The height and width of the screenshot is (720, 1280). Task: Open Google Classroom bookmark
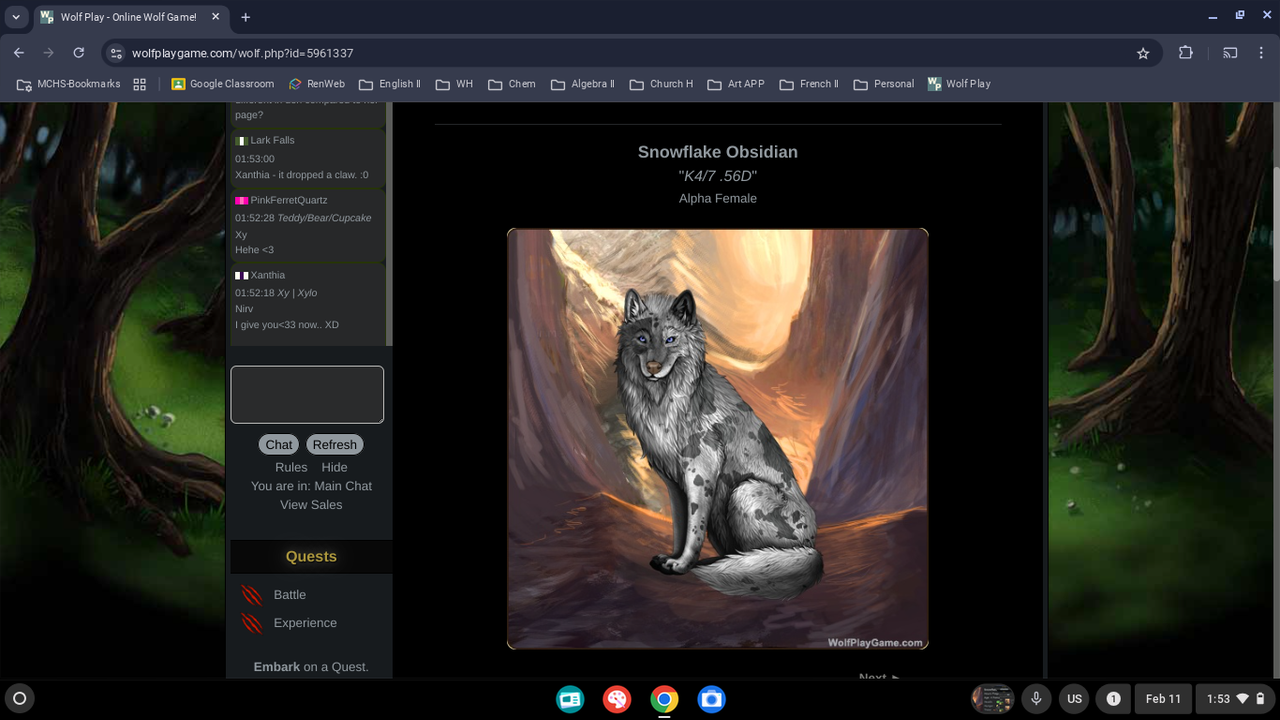click(x=222, y=84)
